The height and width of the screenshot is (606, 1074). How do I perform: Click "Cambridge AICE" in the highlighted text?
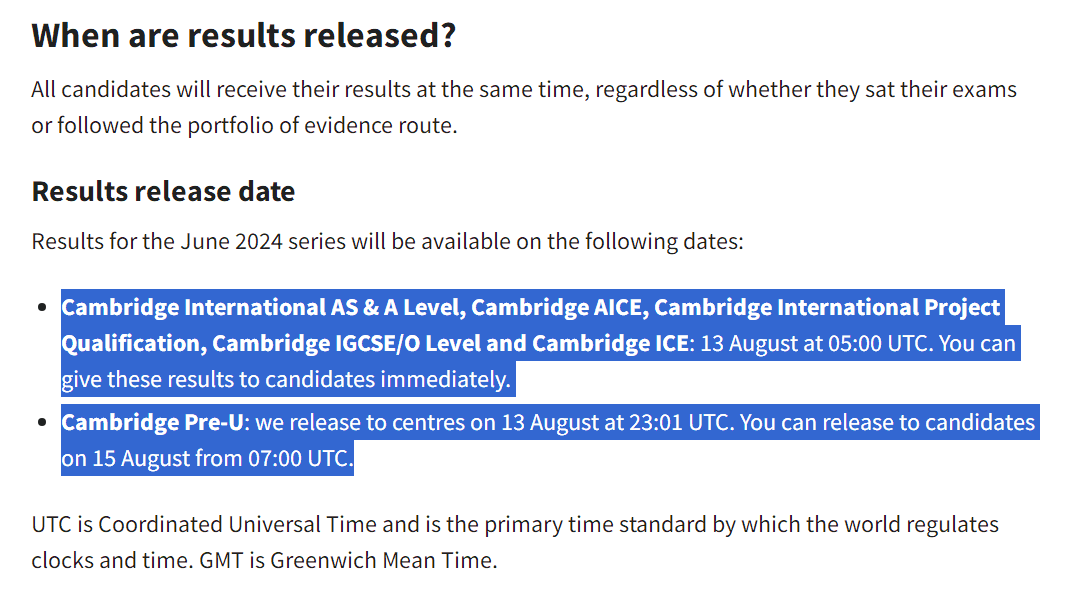pyautogui.click(x=560, y=307)
